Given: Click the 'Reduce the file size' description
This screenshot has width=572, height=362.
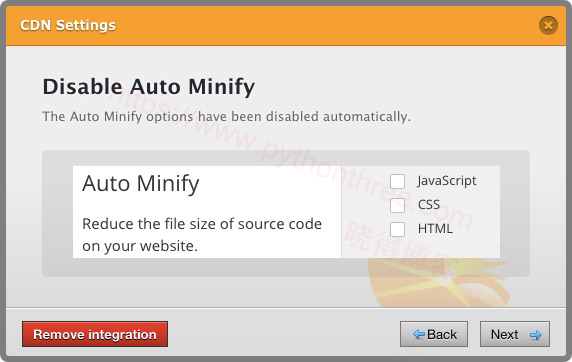Looking at the screenshot, I should 202,235.
